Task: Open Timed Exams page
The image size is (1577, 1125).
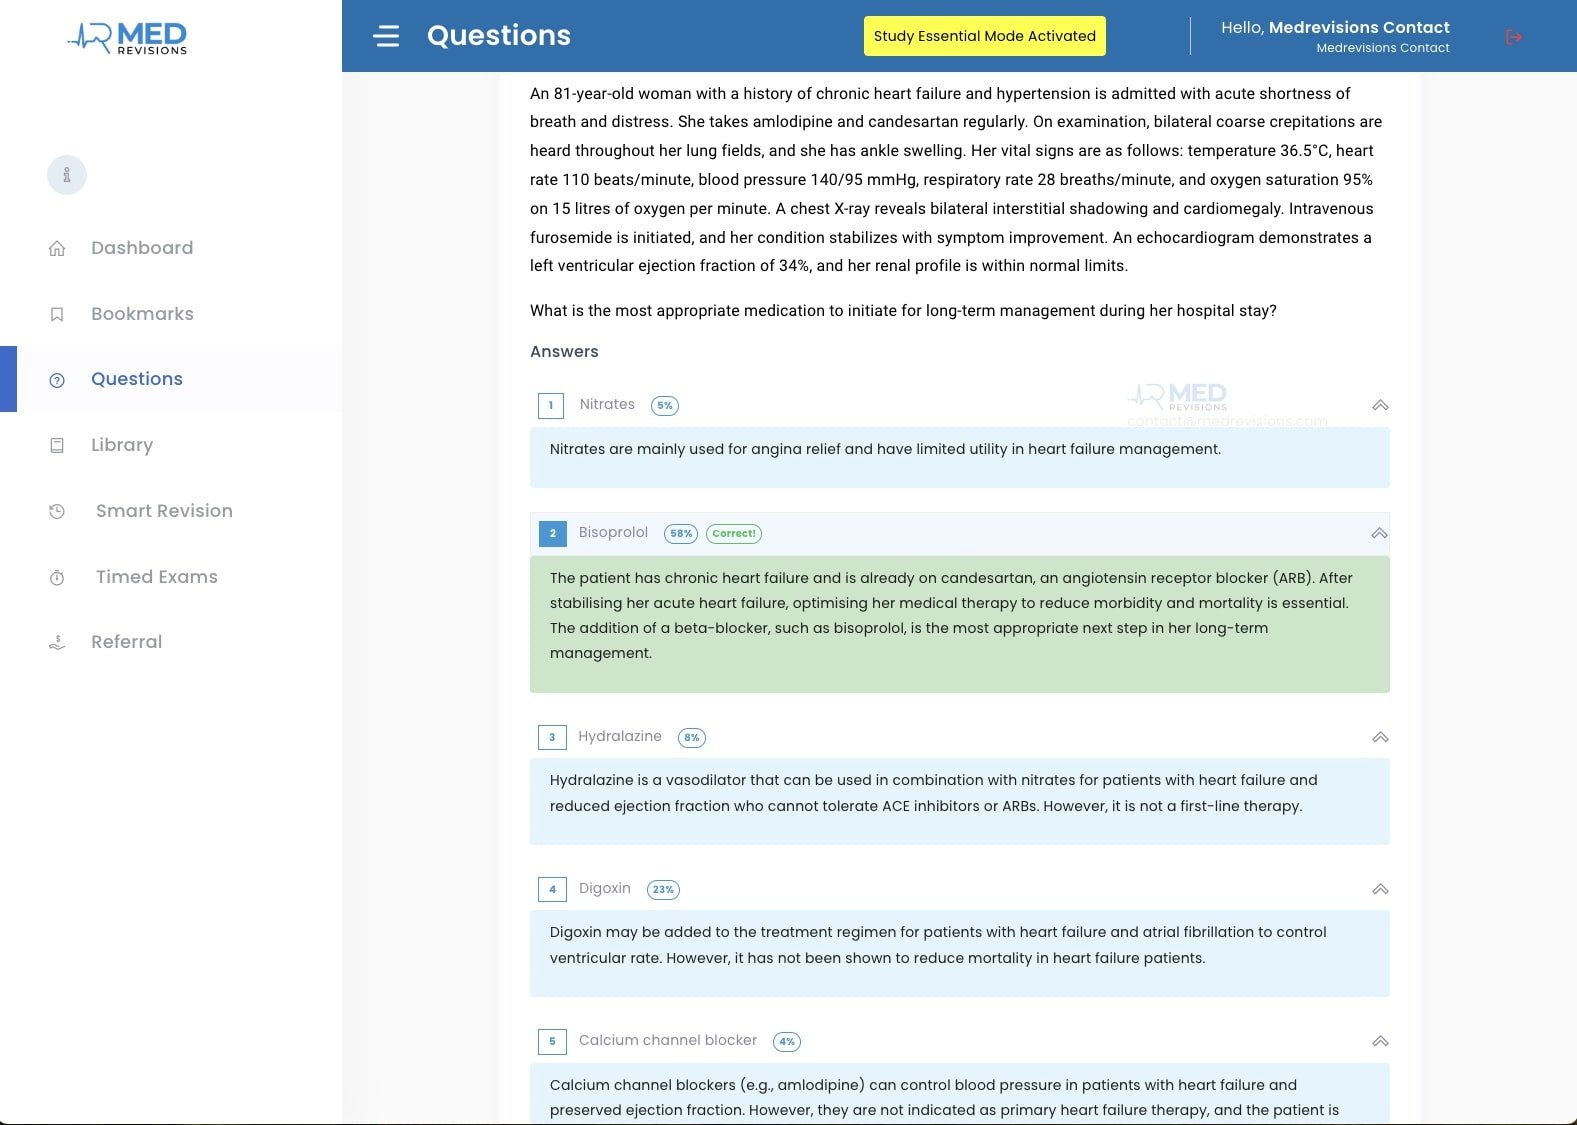Action: tap(157, 577)
